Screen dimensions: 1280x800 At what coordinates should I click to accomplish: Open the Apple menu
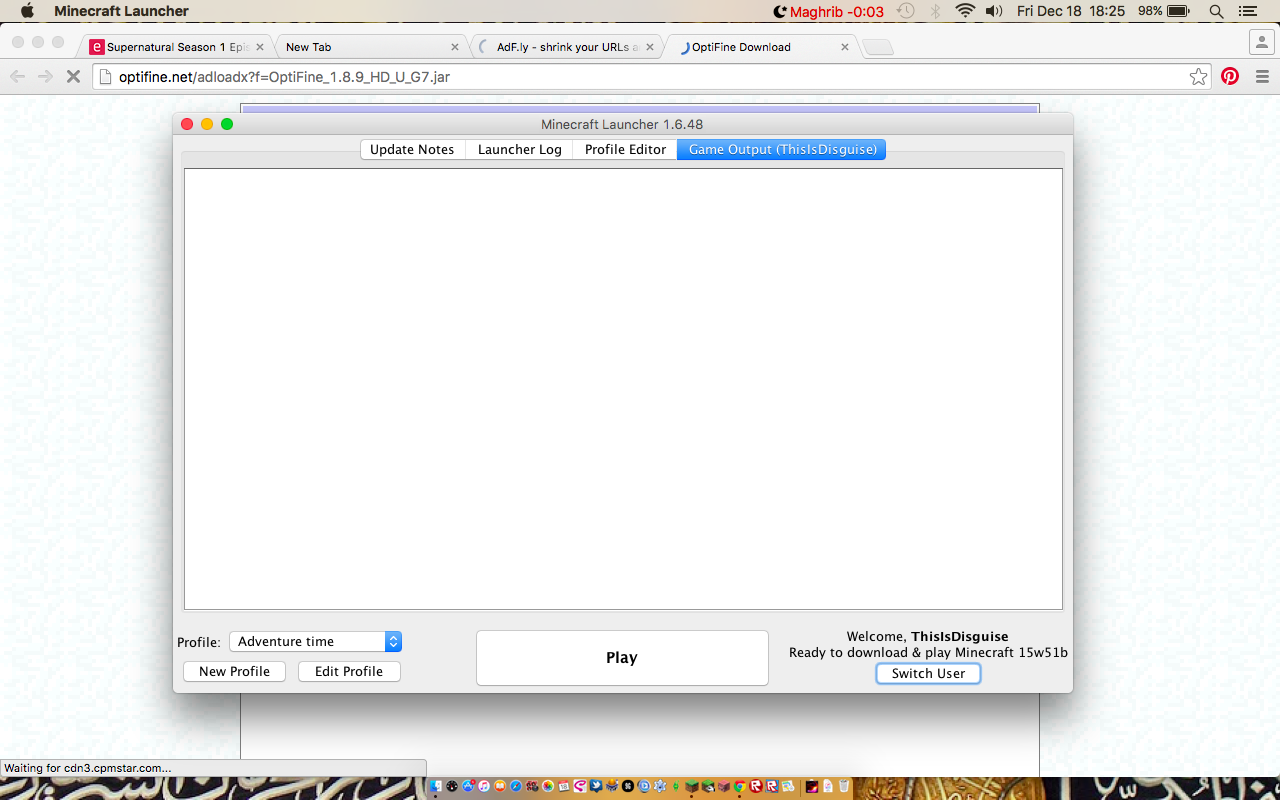click(x=27, y=11)
